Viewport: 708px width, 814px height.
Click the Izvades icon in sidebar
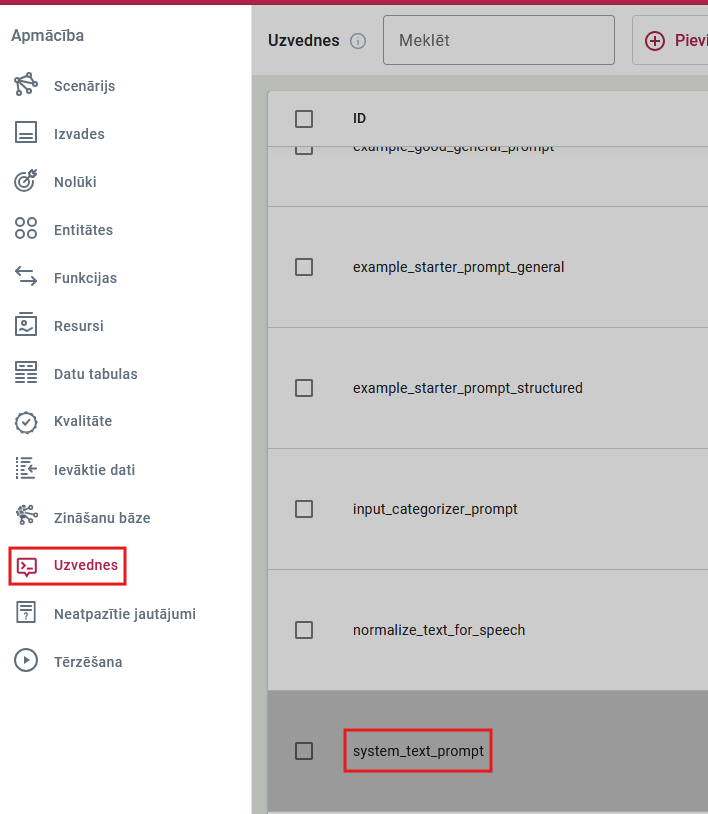tap(26, 134)
